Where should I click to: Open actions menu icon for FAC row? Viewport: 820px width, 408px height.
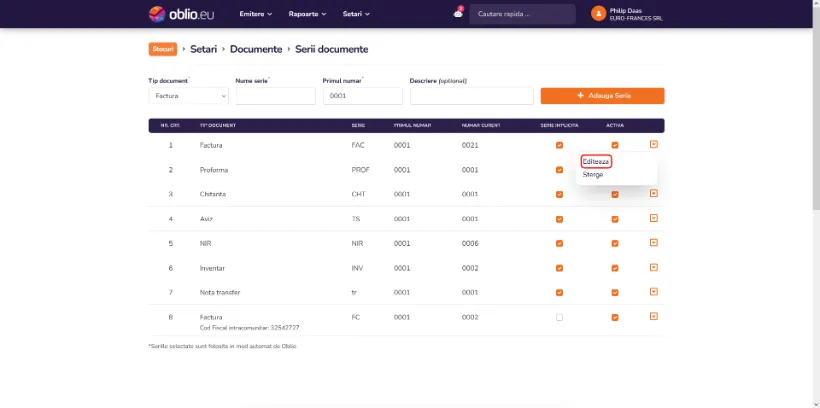coord(654,144)
